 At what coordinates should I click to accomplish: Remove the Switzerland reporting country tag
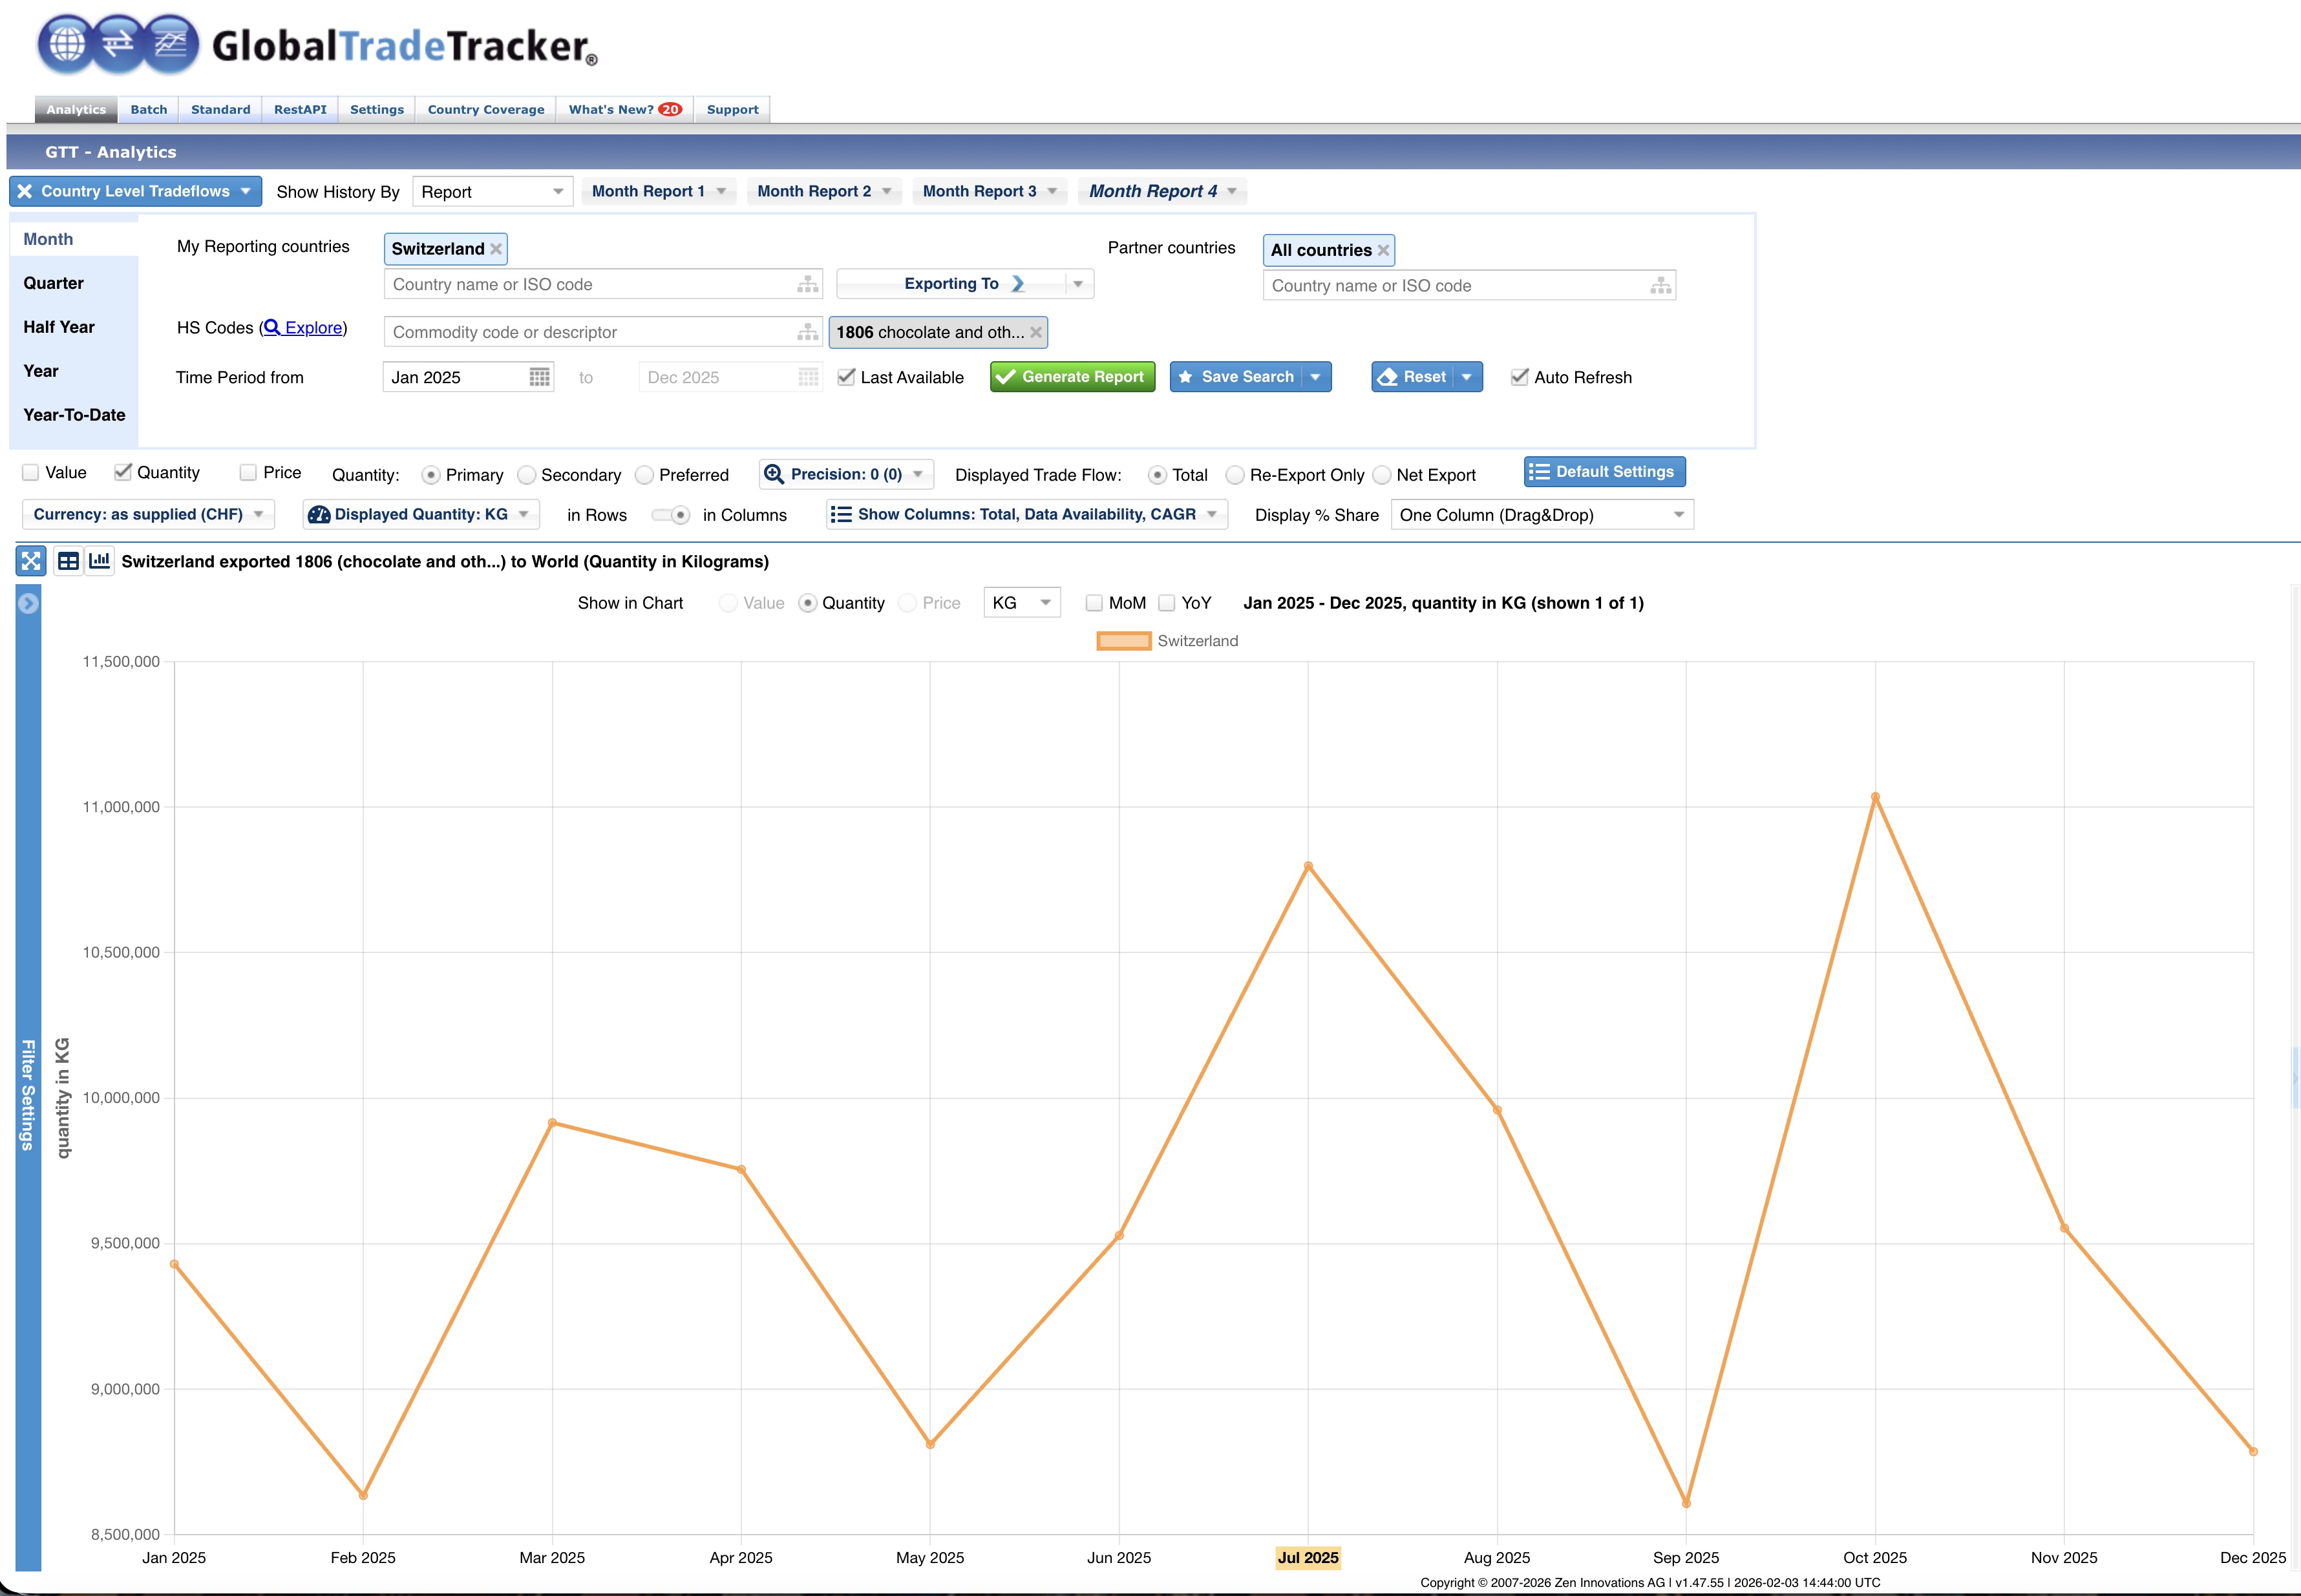tap(495, 249)
